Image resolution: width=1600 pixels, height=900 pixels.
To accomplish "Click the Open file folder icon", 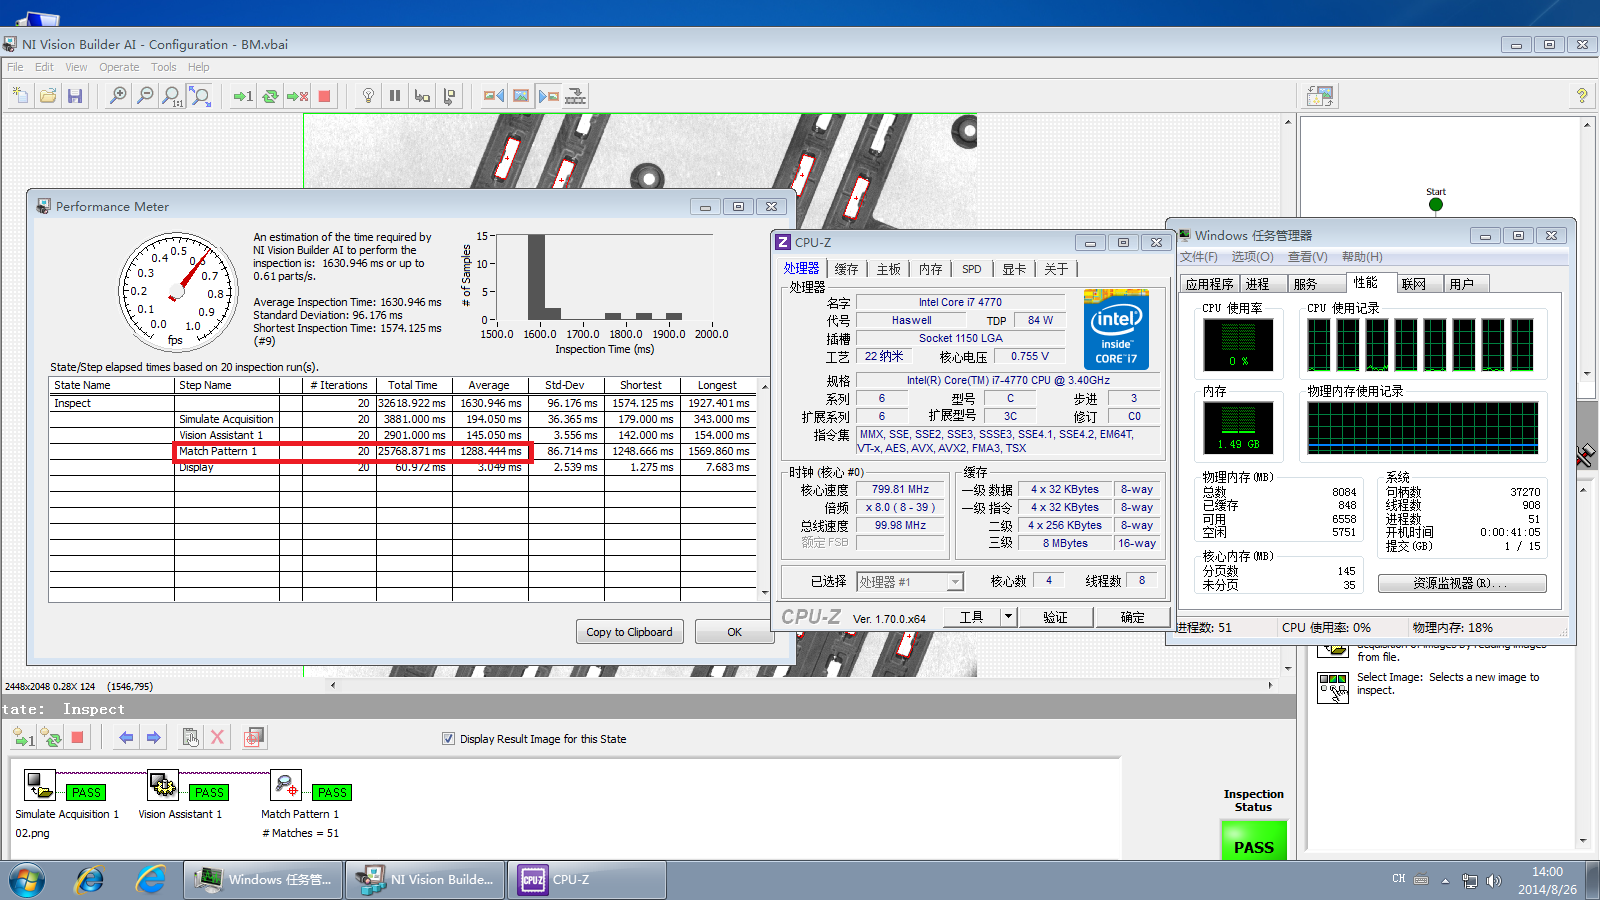I will tap(47, 96).
